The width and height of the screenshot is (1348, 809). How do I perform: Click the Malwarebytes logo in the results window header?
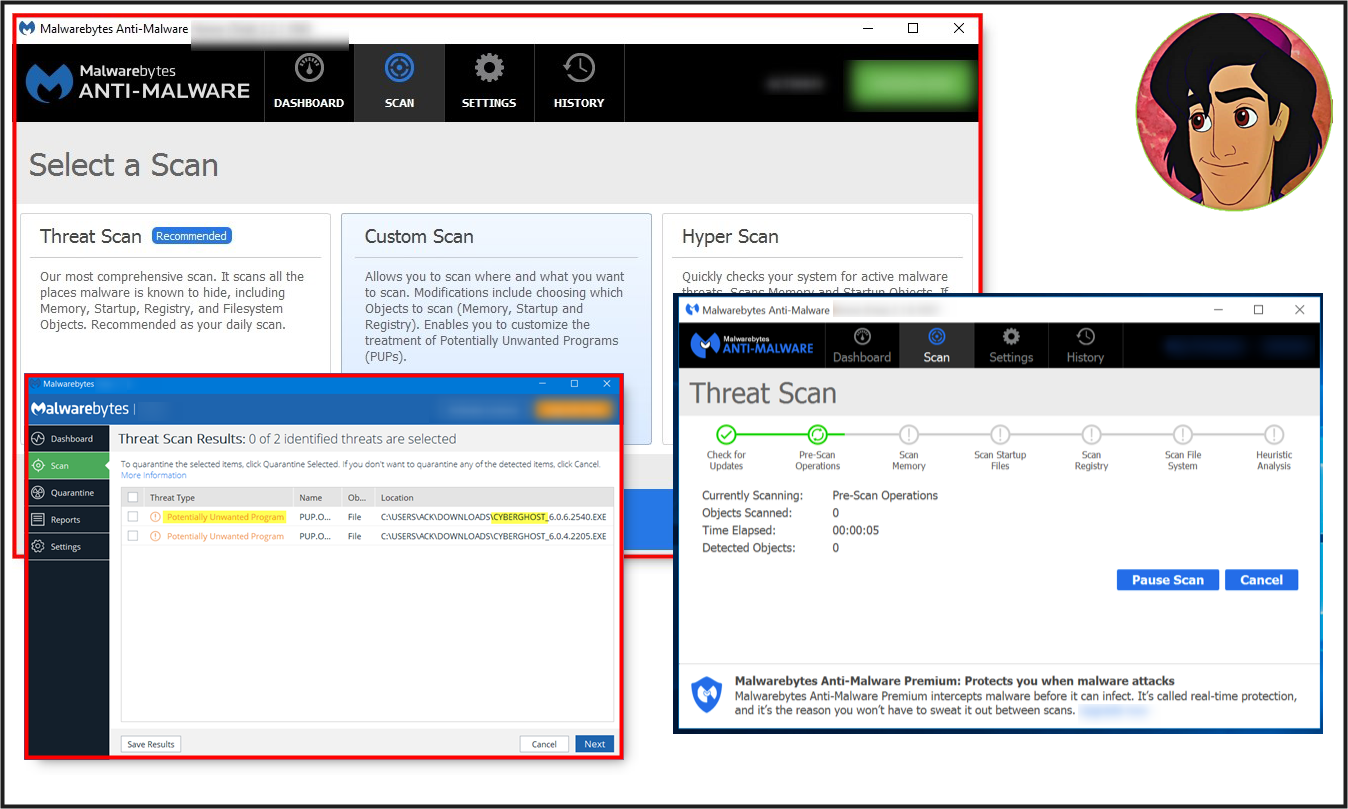pos(80,409)
